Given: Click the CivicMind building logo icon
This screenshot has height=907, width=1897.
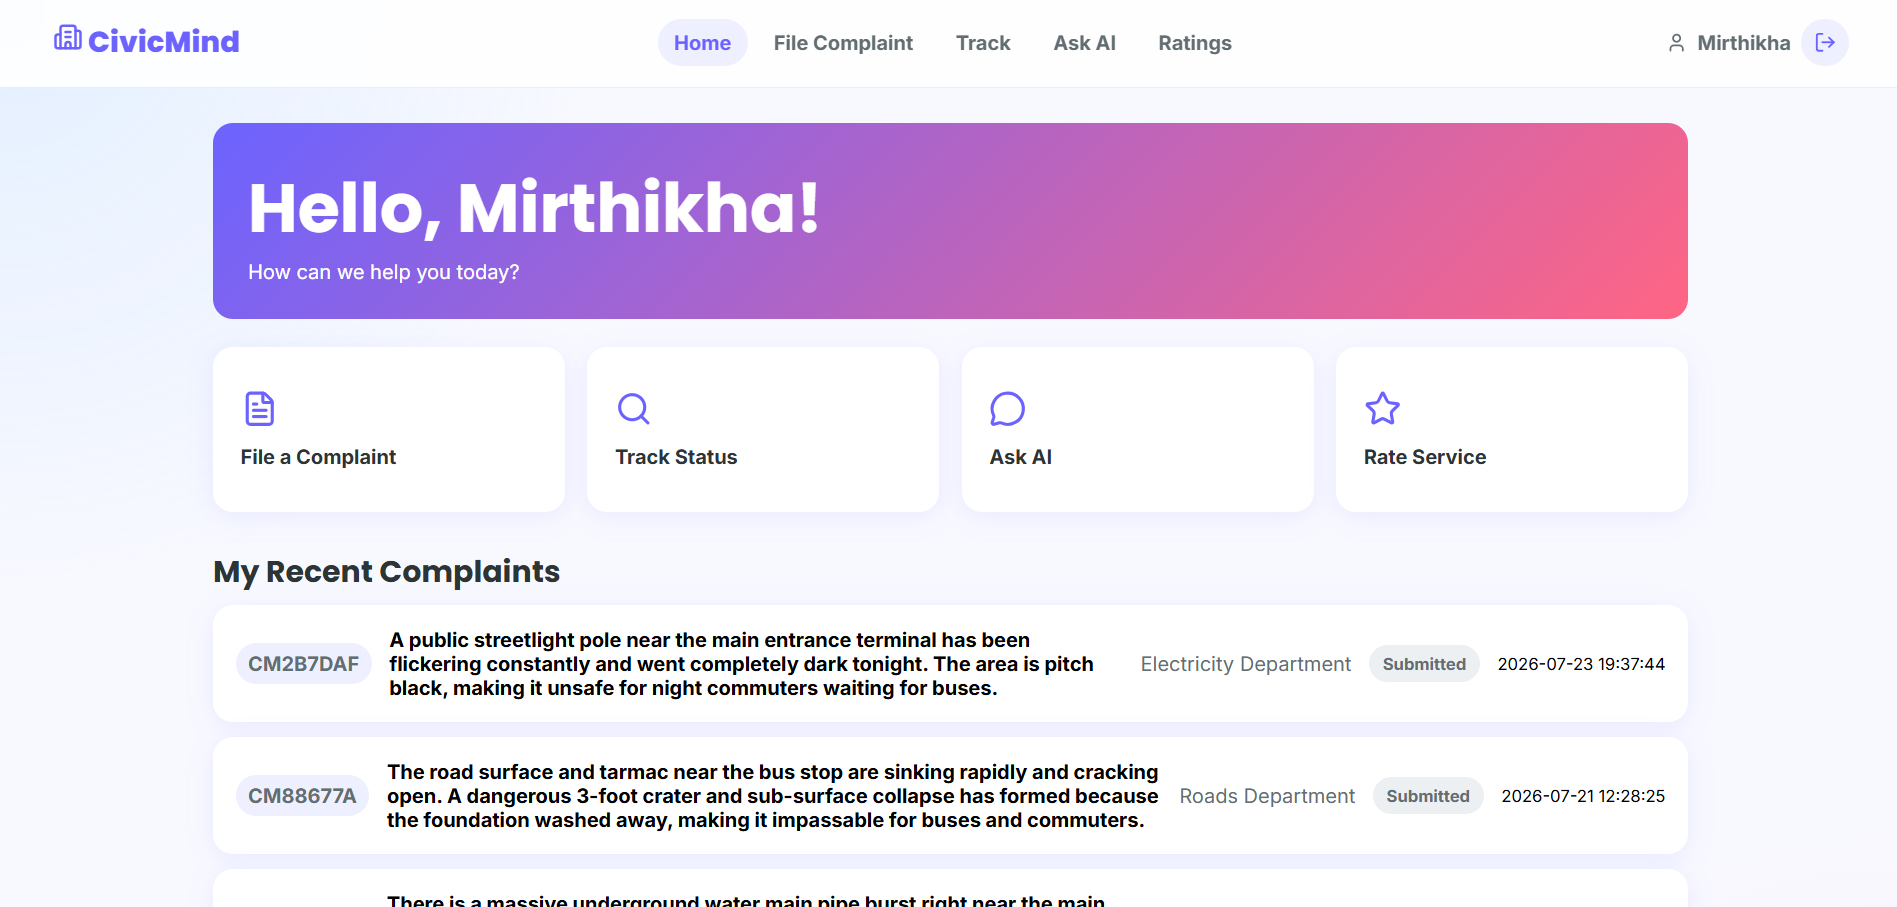Looking at the screenshot, I should click(68, 38).
